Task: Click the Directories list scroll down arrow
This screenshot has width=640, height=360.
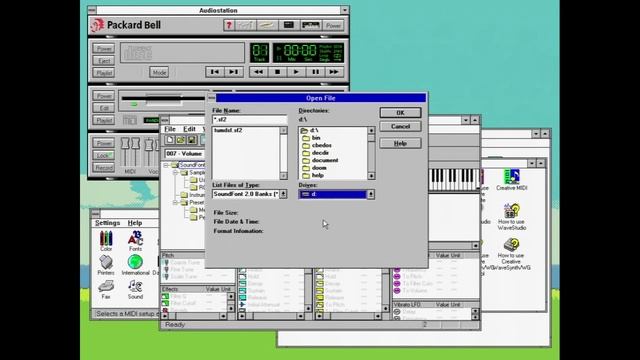Action: point(371,176)
